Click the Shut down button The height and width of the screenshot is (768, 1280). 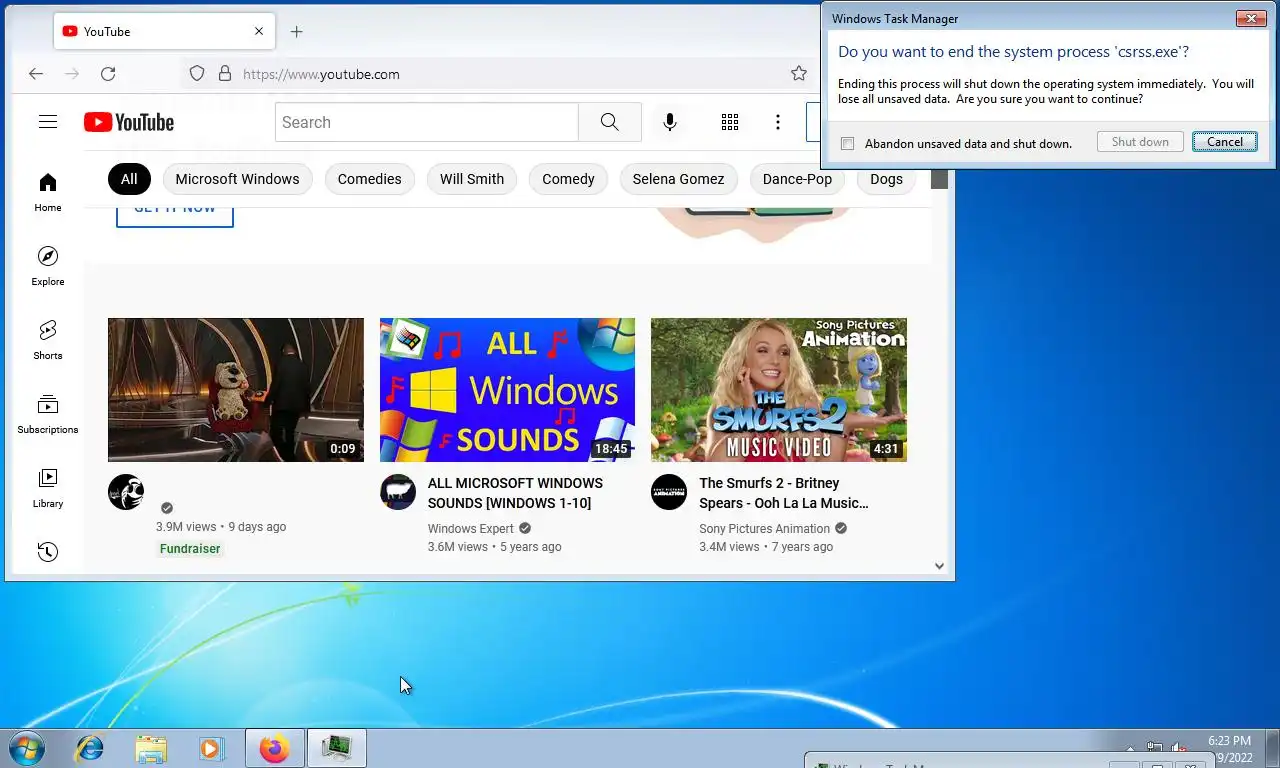point(1140,142)
